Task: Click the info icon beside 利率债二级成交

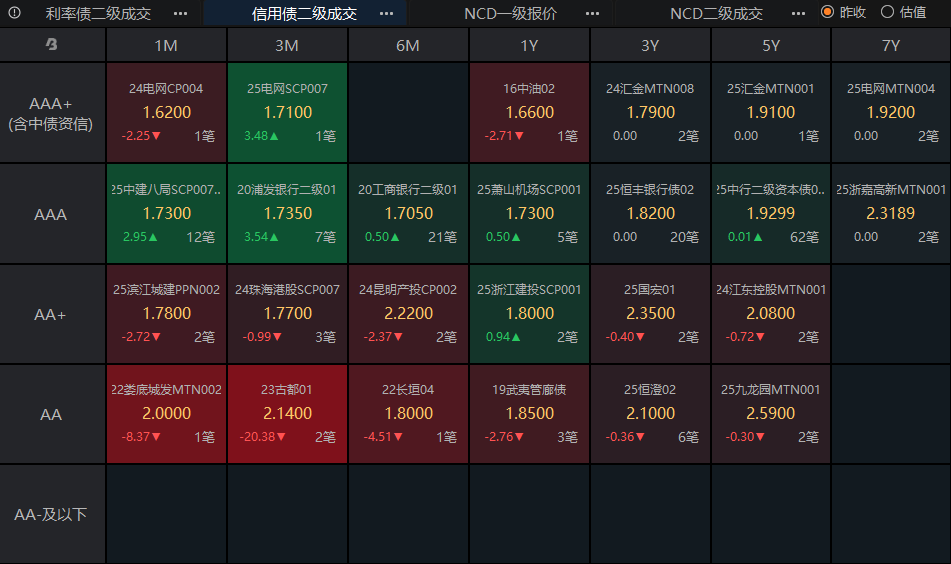Action: pyautogui.click(x=15, y=13)
